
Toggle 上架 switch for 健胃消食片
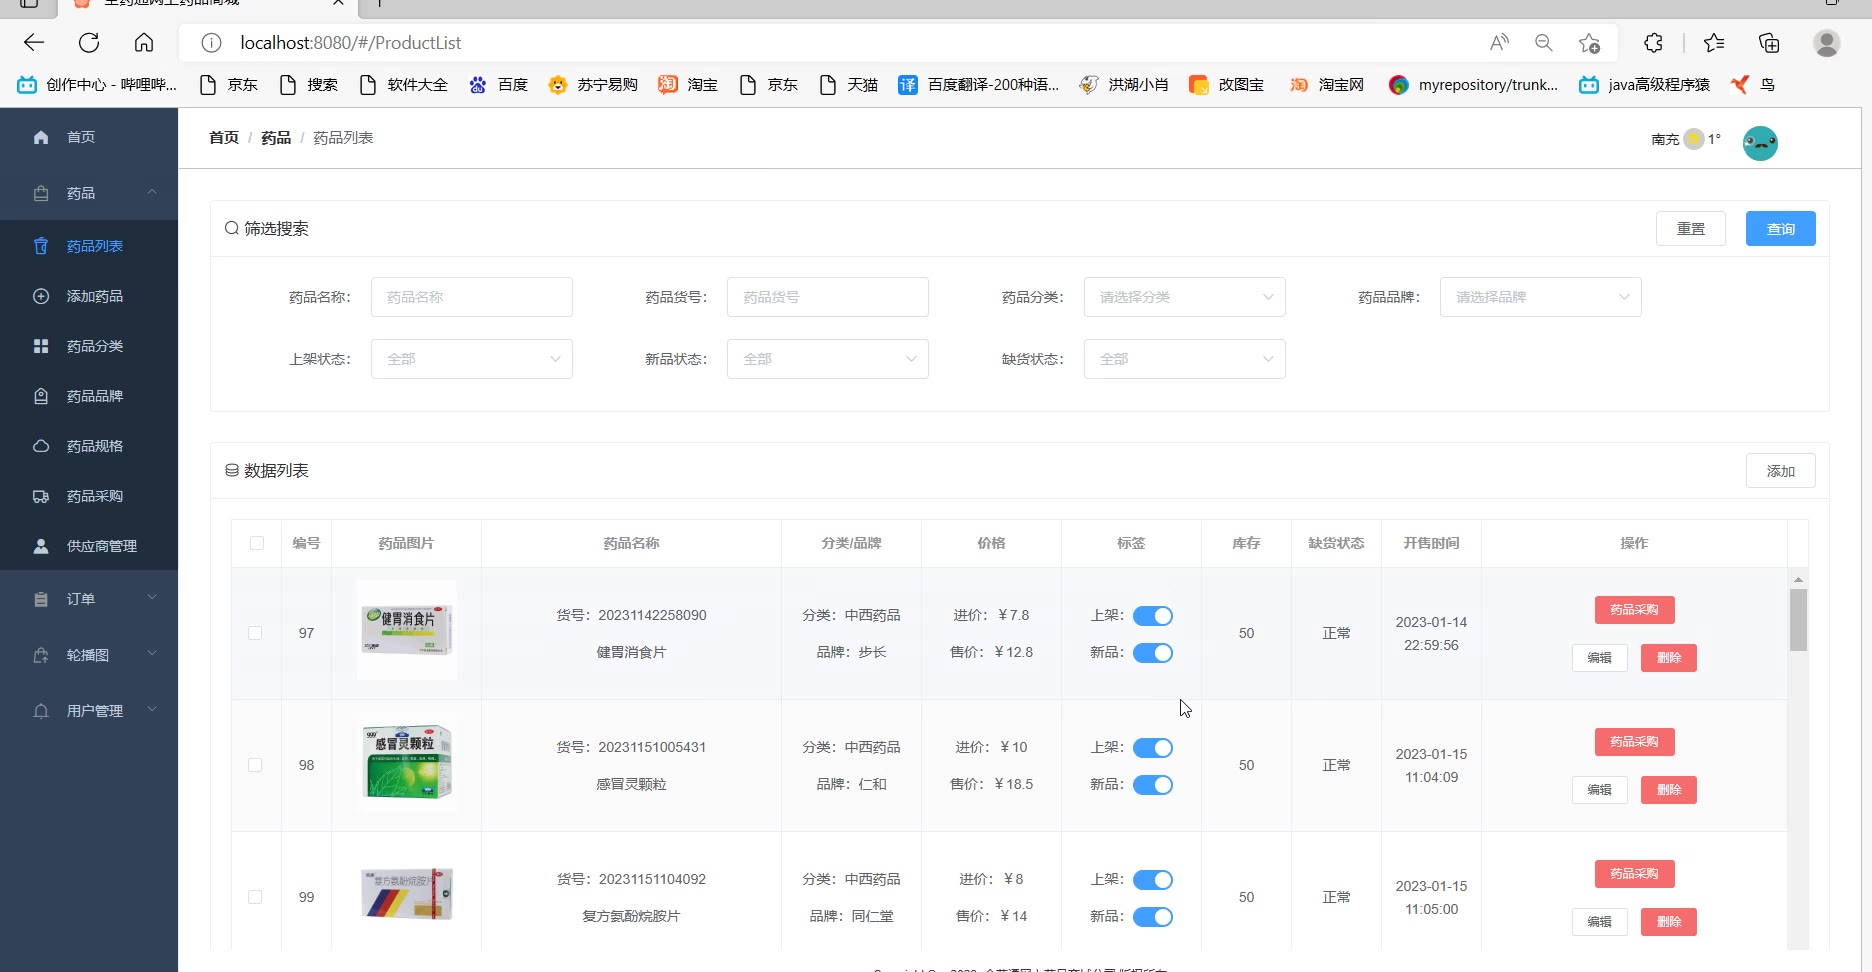pyautogui.click(x=1152, y=616)
